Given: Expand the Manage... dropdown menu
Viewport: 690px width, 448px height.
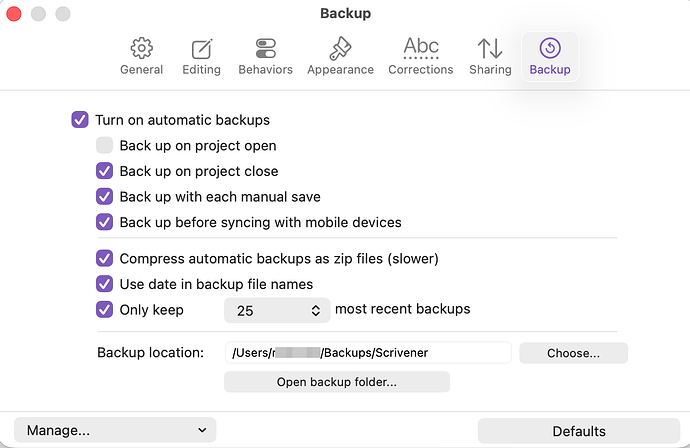Looking at the screenshot, I should coord(115,430).
